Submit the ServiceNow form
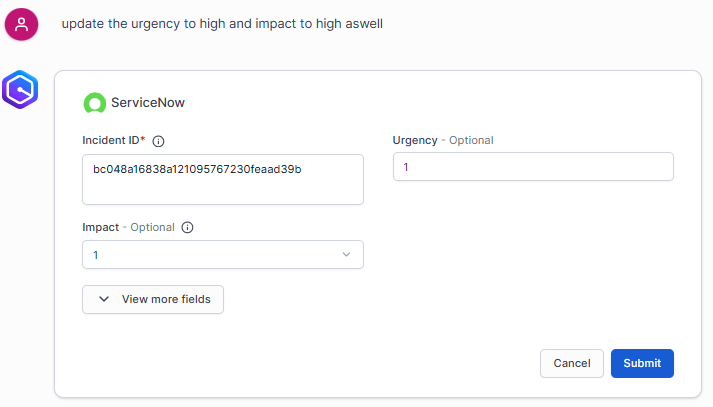 642,363
